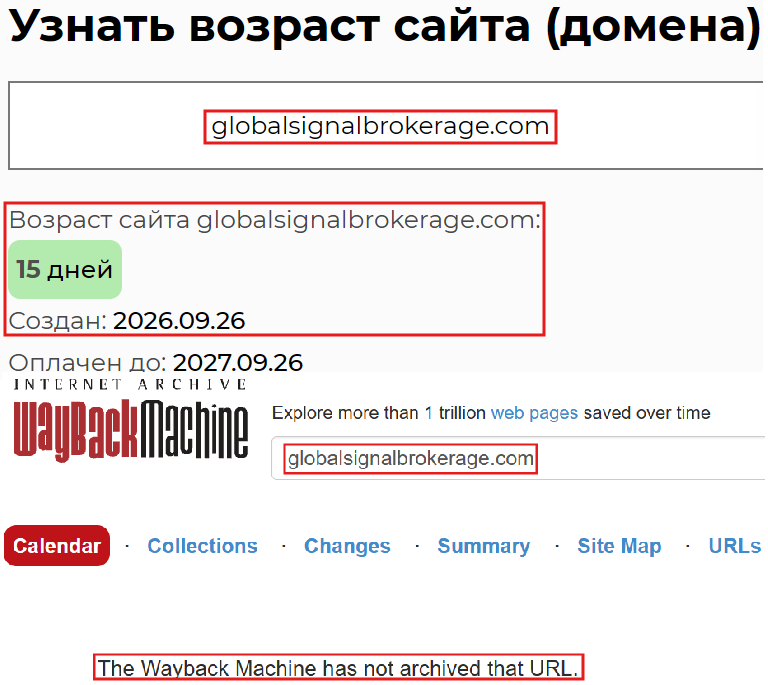Click the 'Узнать возраст сайта (домена)' heading

coord(384,25)
